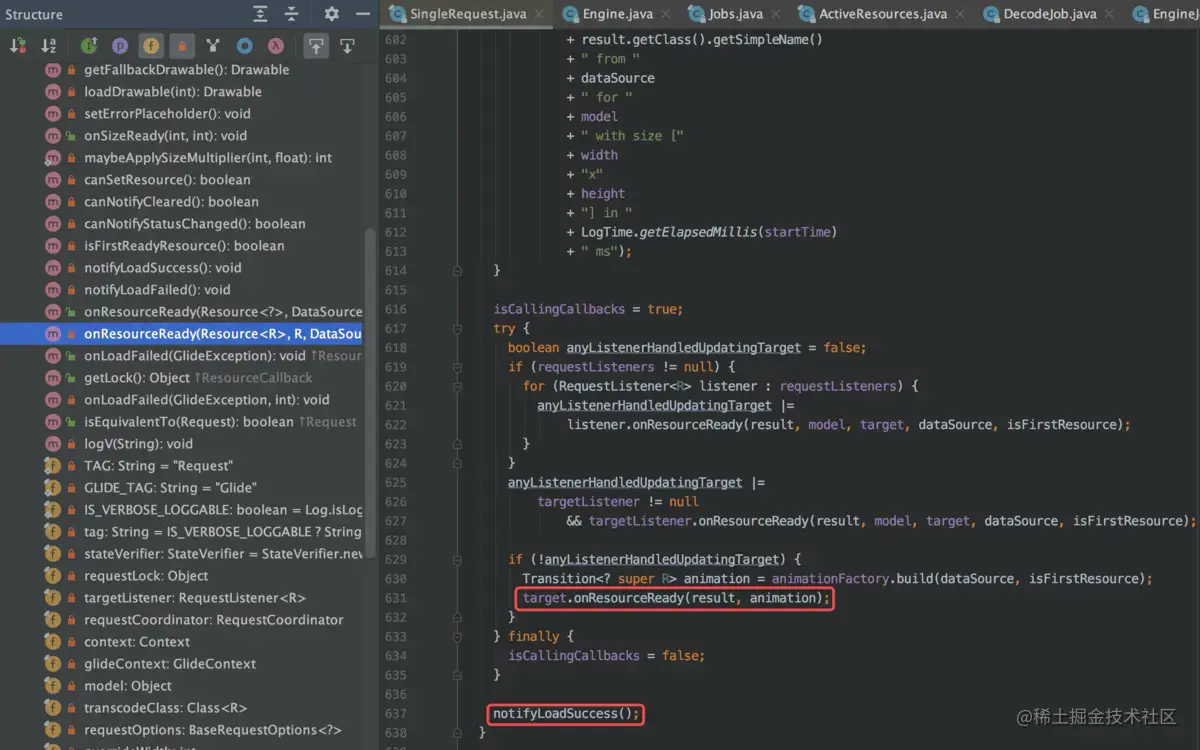Click the field icon beside model: Object

click(53, 686)
